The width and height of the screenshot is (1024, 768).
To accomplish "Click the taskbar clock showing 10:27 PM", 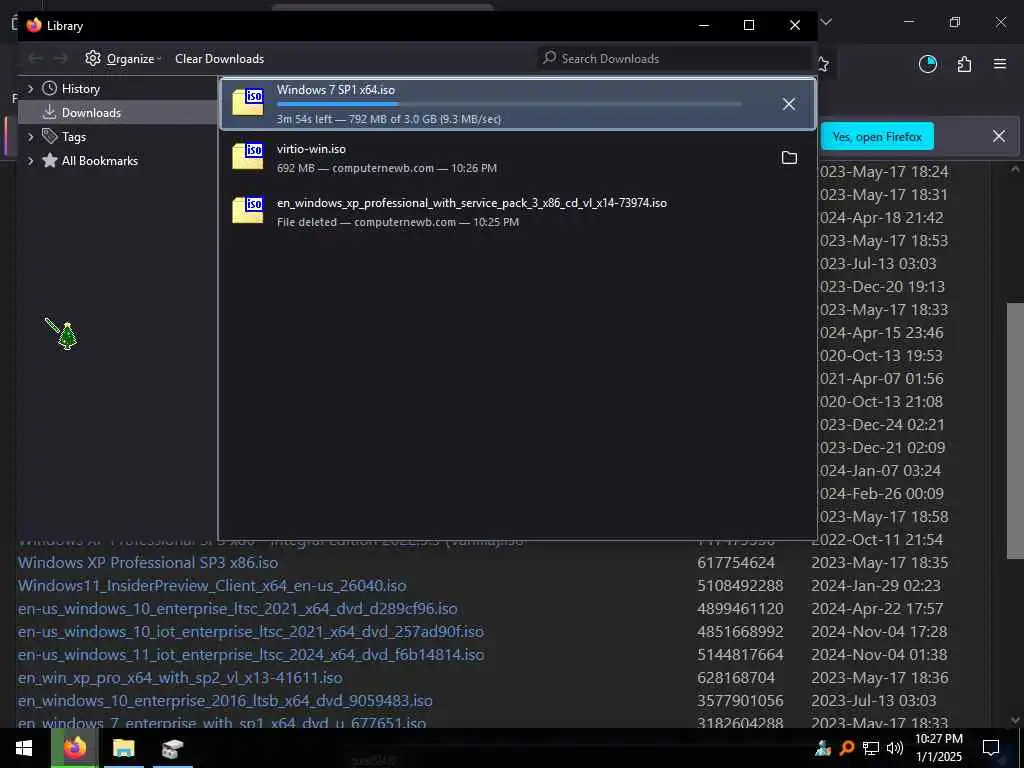I will 938,748.
